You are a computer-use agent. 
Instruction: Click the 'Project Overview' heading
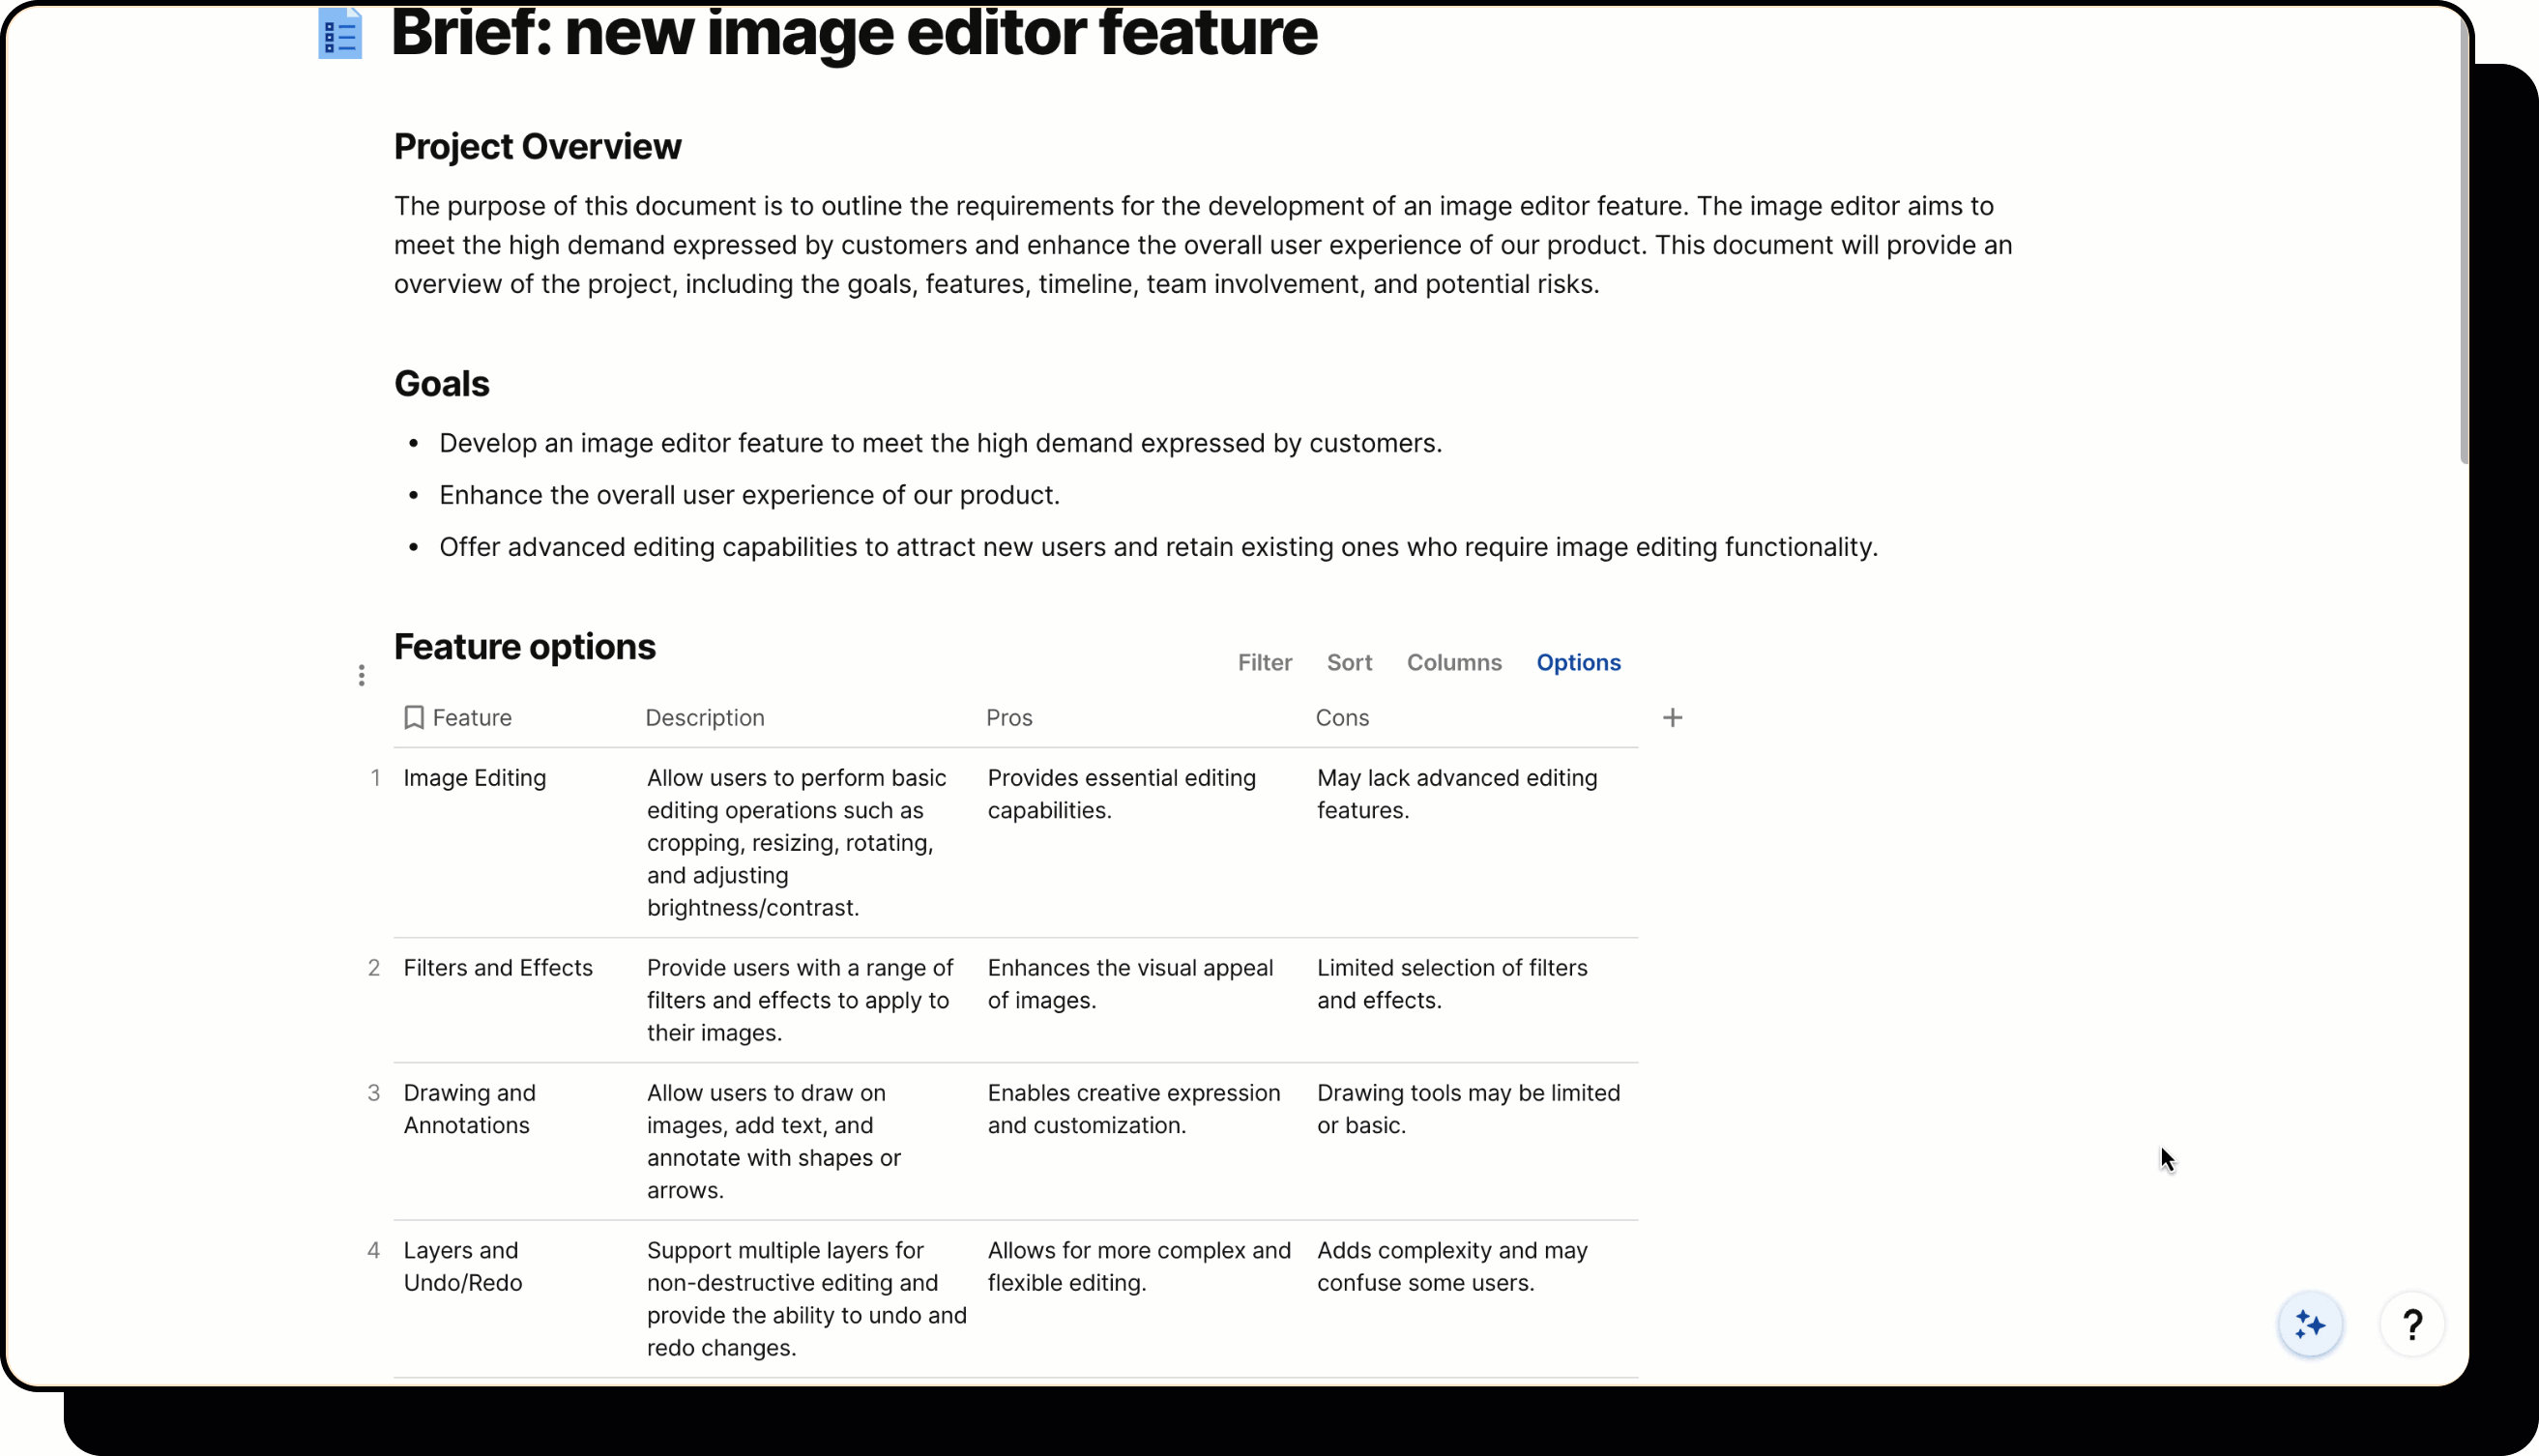[537, 147]
